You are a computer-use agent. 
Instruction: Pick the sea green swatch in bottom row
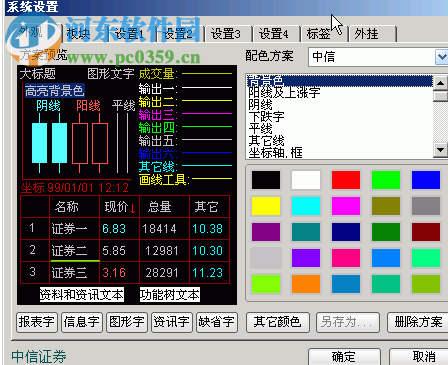[x=386, y=284]
